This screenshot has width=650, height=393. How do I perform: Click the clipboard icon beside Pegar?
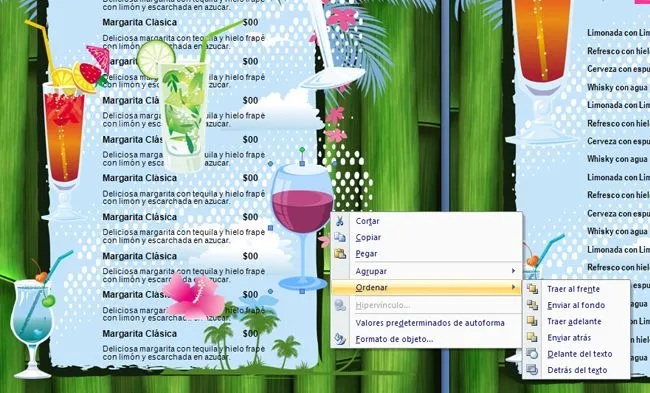340,253
